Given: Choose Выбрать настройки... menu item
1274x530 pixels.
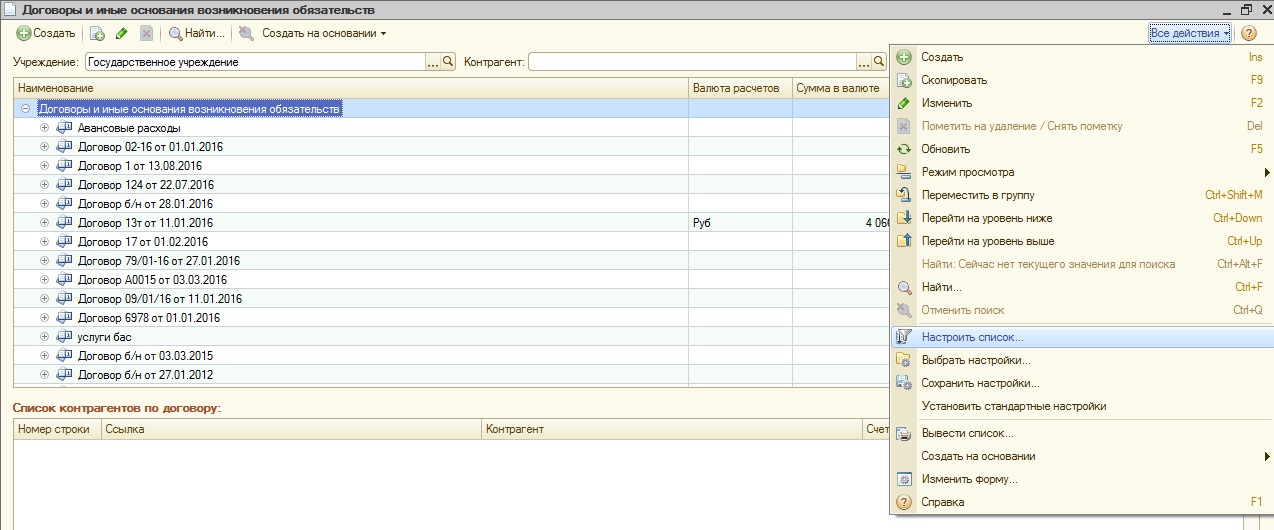Looking at the screenshot, I should pyautogui.click(x=1081, y=360).
